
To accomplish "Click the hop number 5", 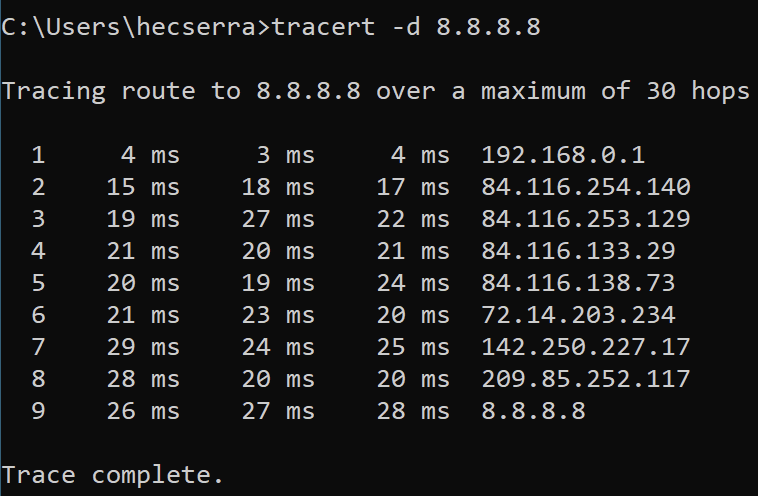I will (38, 283).
